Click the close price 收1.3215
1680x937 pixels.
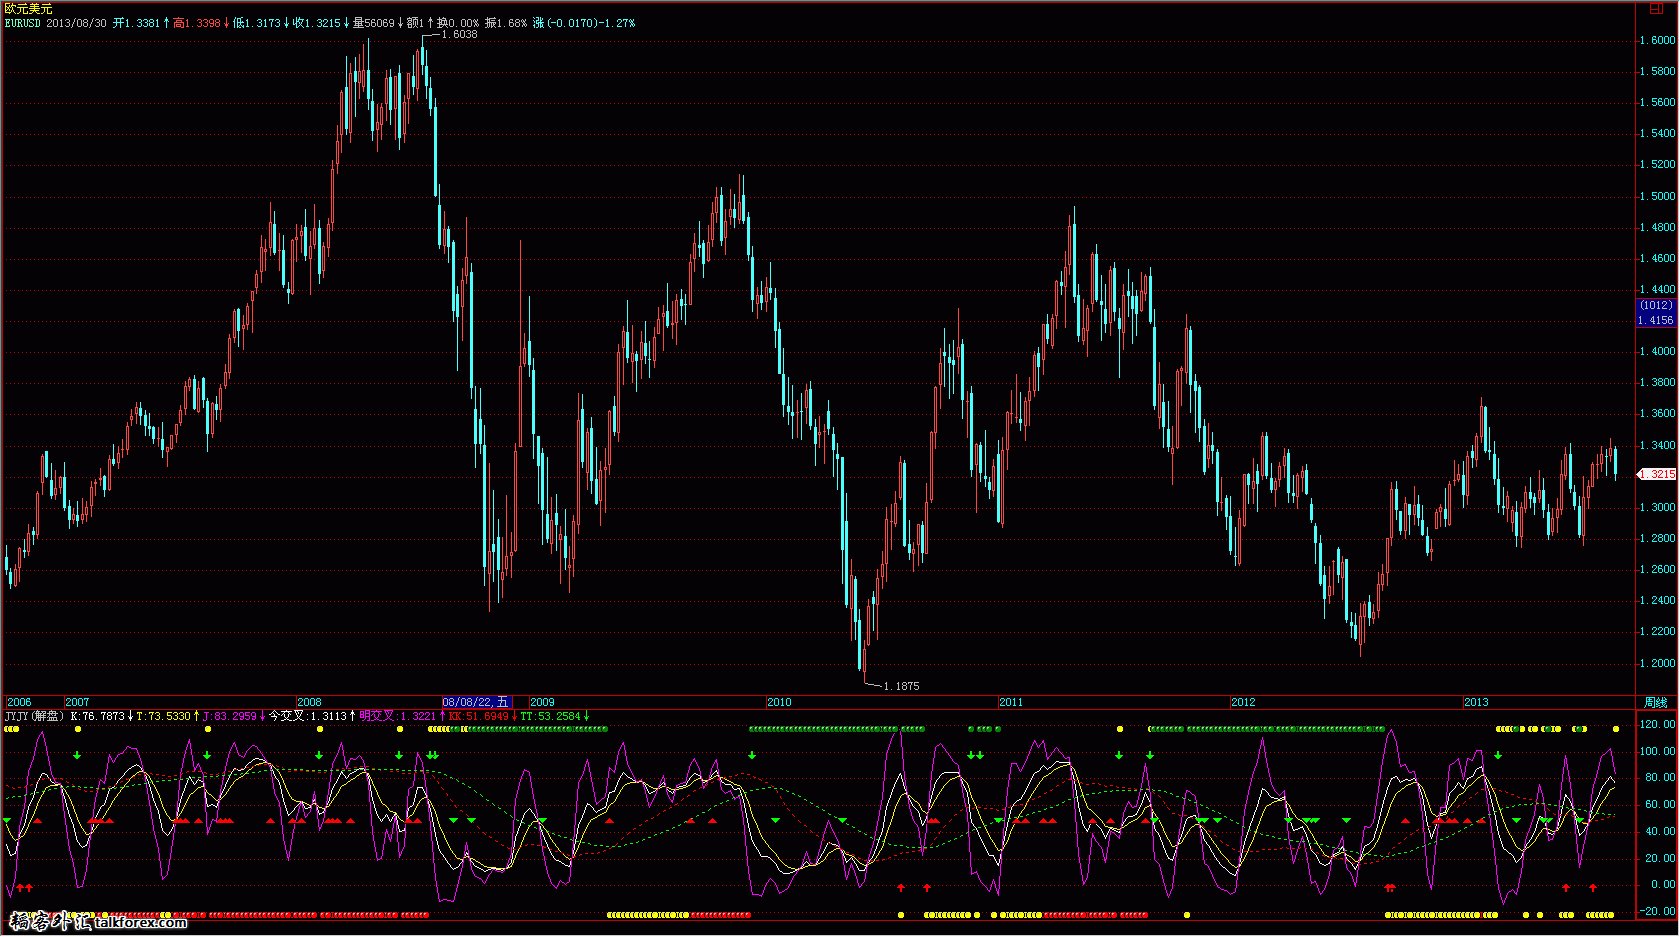(x=317, y=23)
